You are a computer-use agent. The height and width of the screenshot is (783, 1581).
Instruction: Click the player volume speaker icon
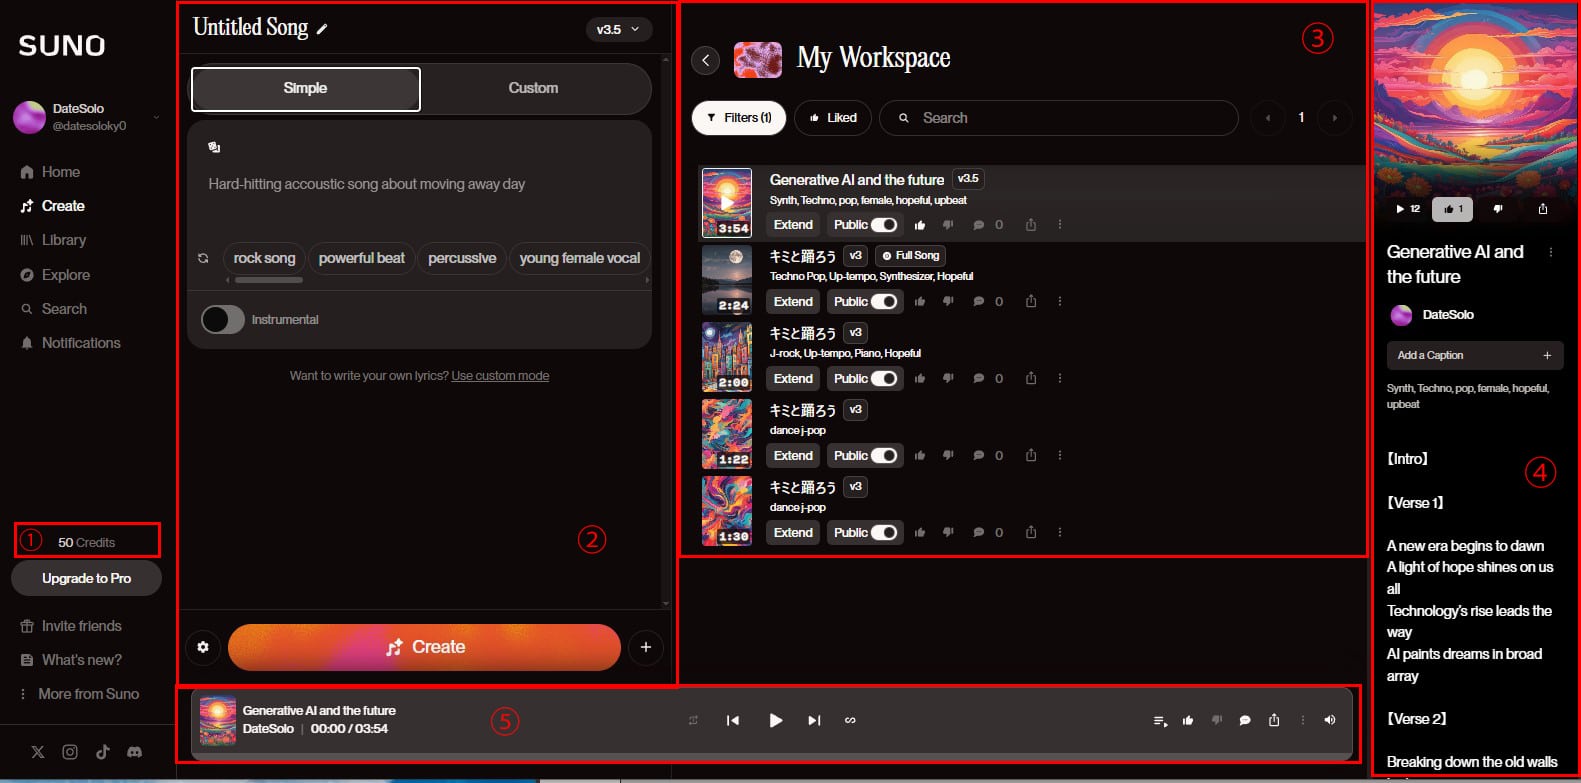1329,720
